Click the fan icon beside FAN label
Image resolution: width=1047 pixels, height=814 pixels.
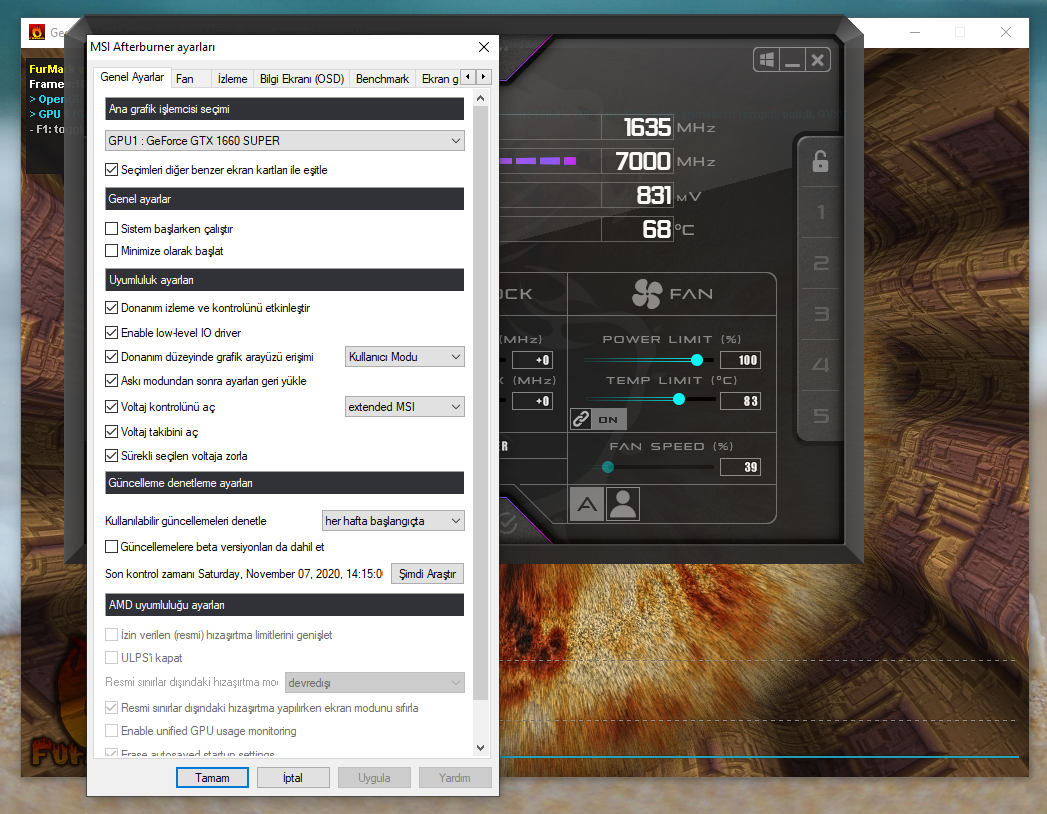[x=647, y=294]
